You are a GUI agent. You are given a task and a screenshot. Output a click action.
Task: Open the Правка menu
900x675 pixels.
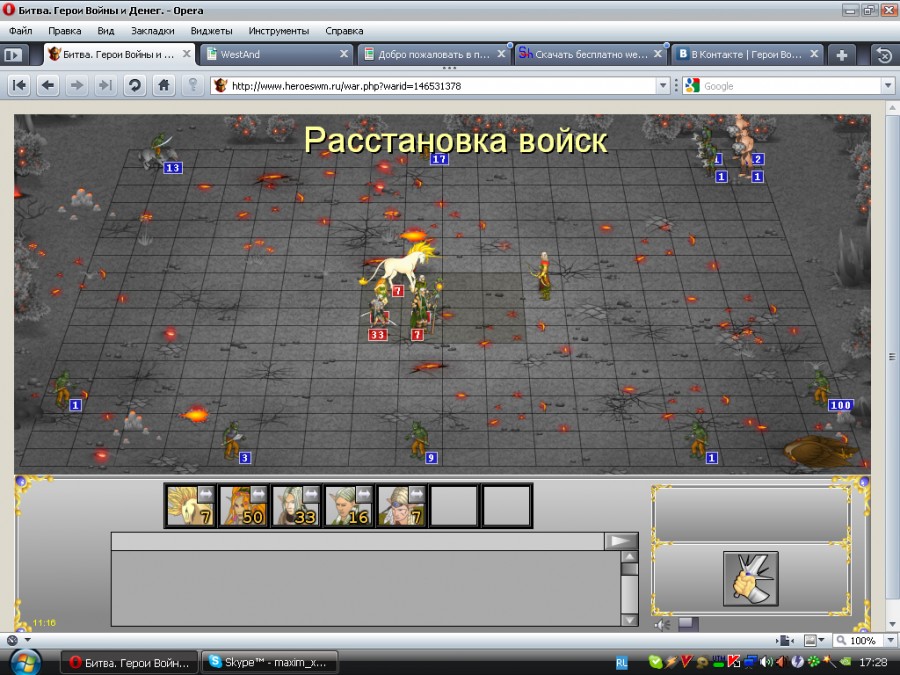click(x=64, y=31)
